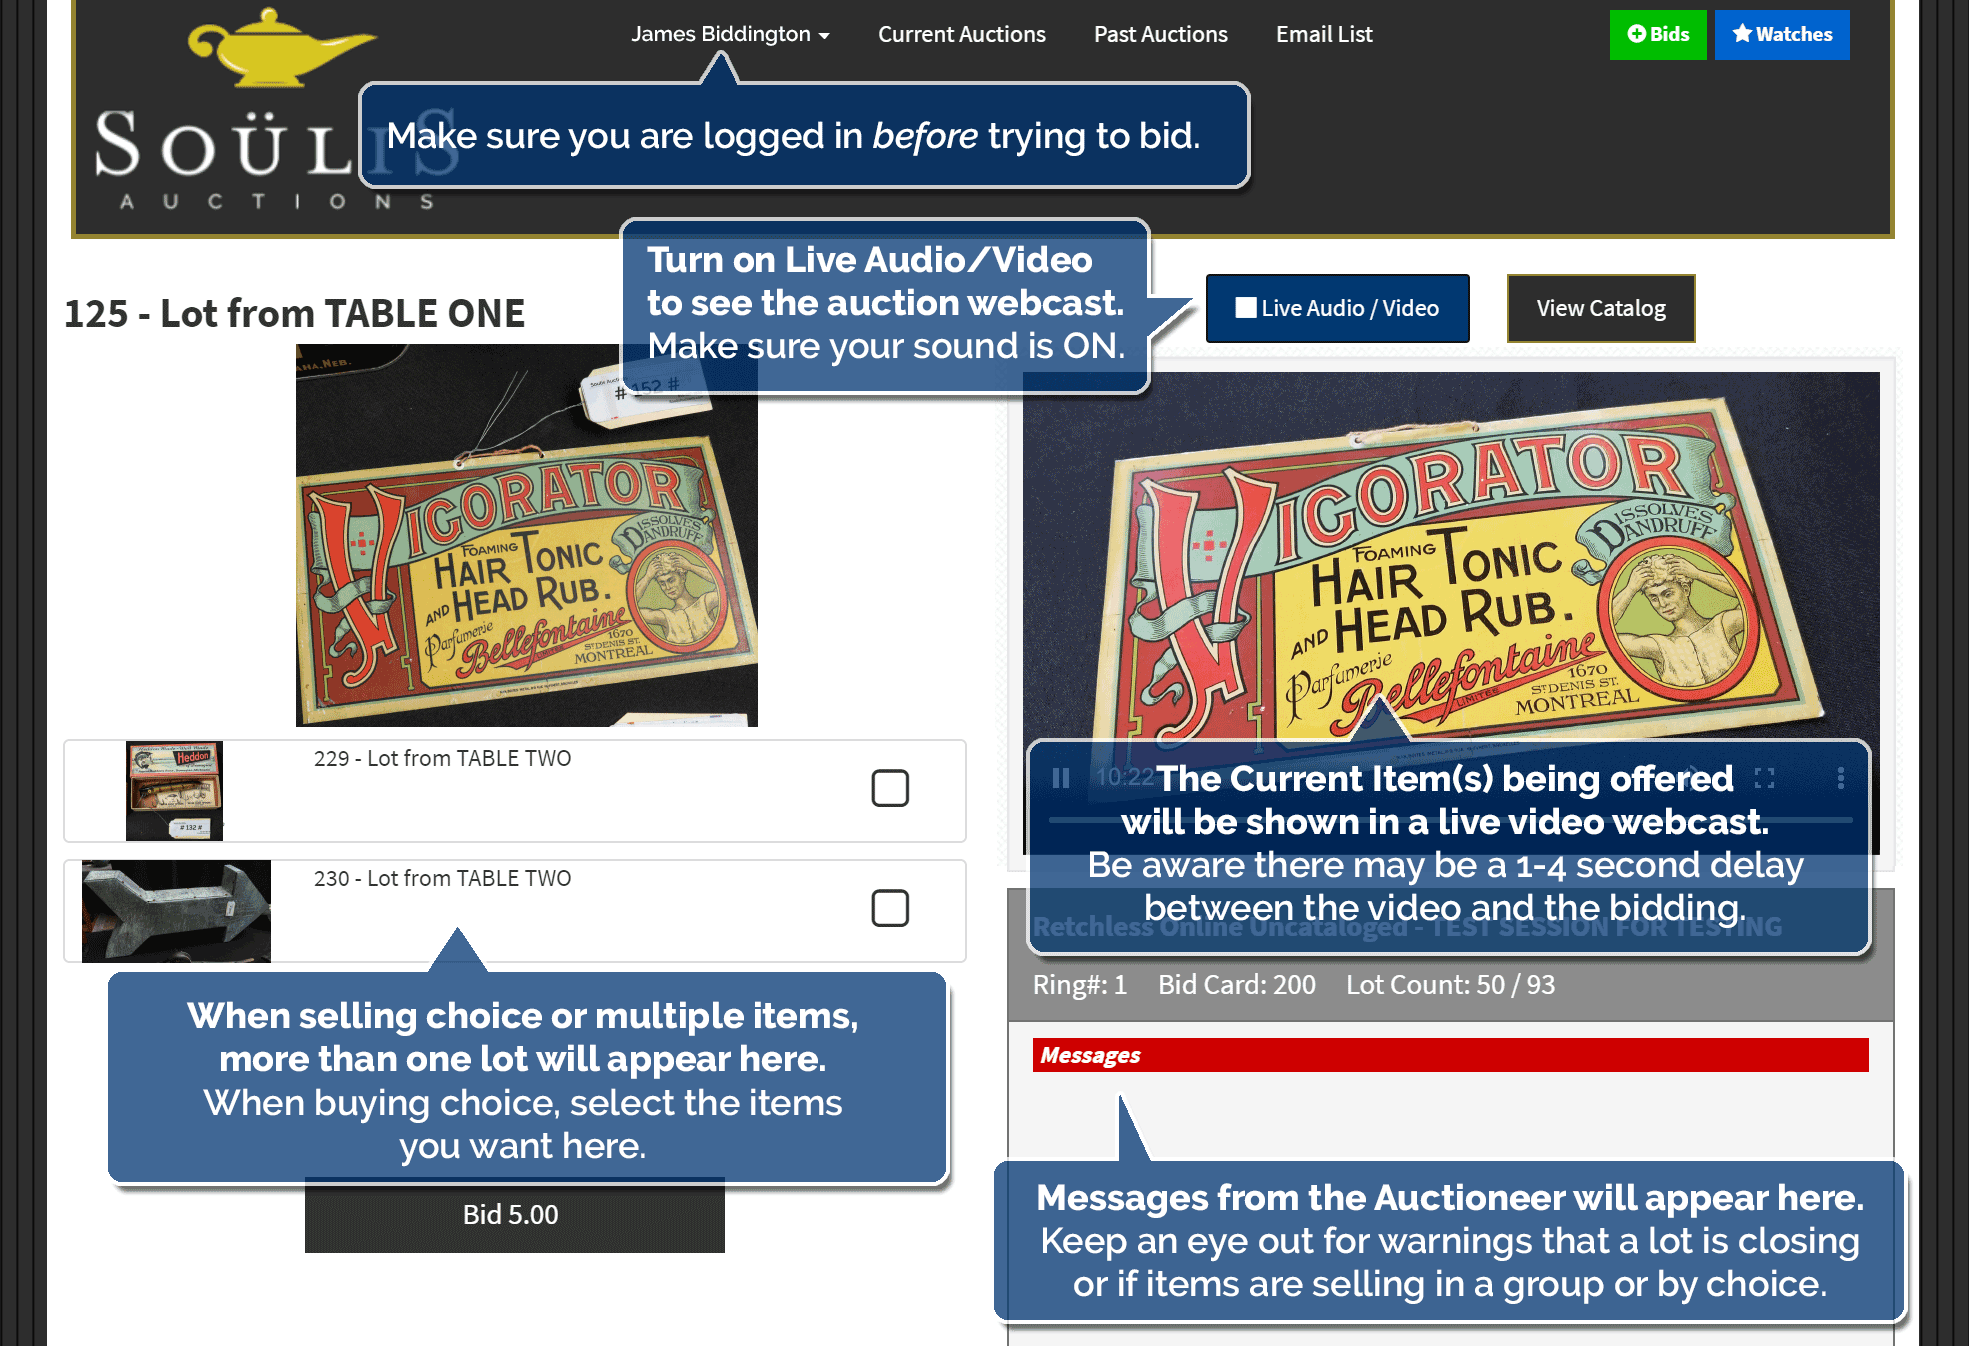Open the James Biddington account dropdown
Viewport: 1969px width, 1346px height.
(730, 34)
